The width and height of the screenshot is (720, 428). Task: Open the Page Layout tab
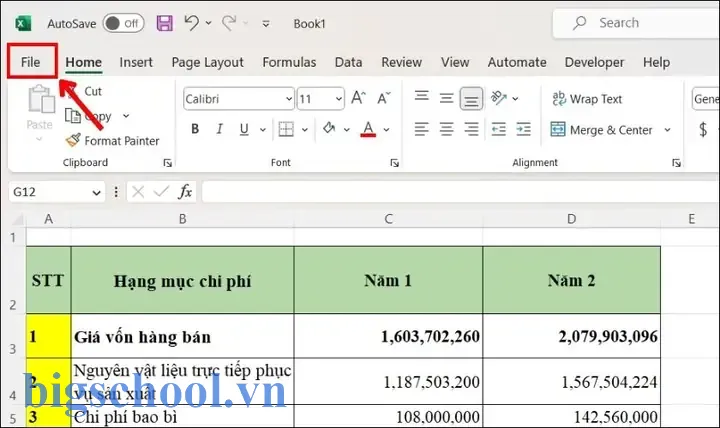(208, 62)
